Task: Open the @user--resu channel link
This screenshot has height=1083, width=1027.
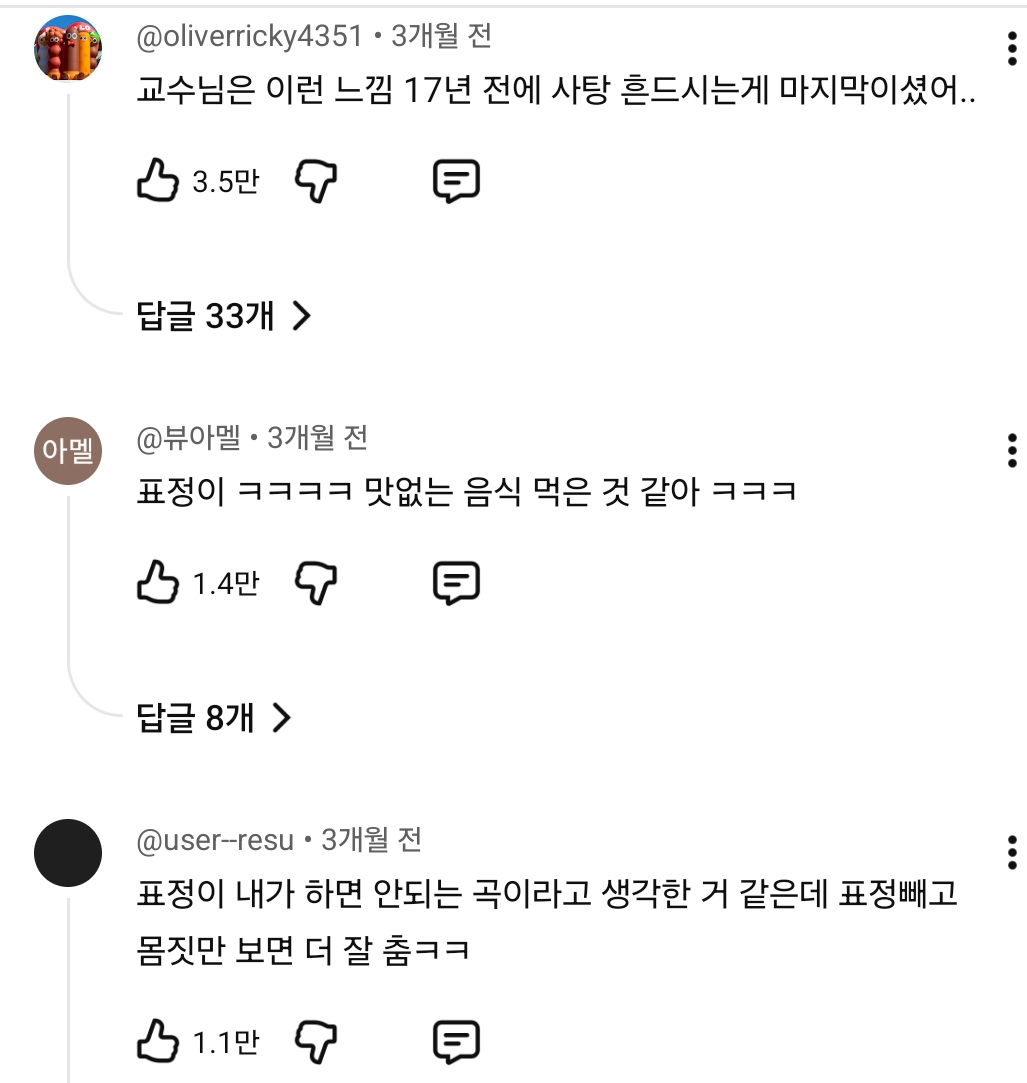Action: [x=215, y=840]
